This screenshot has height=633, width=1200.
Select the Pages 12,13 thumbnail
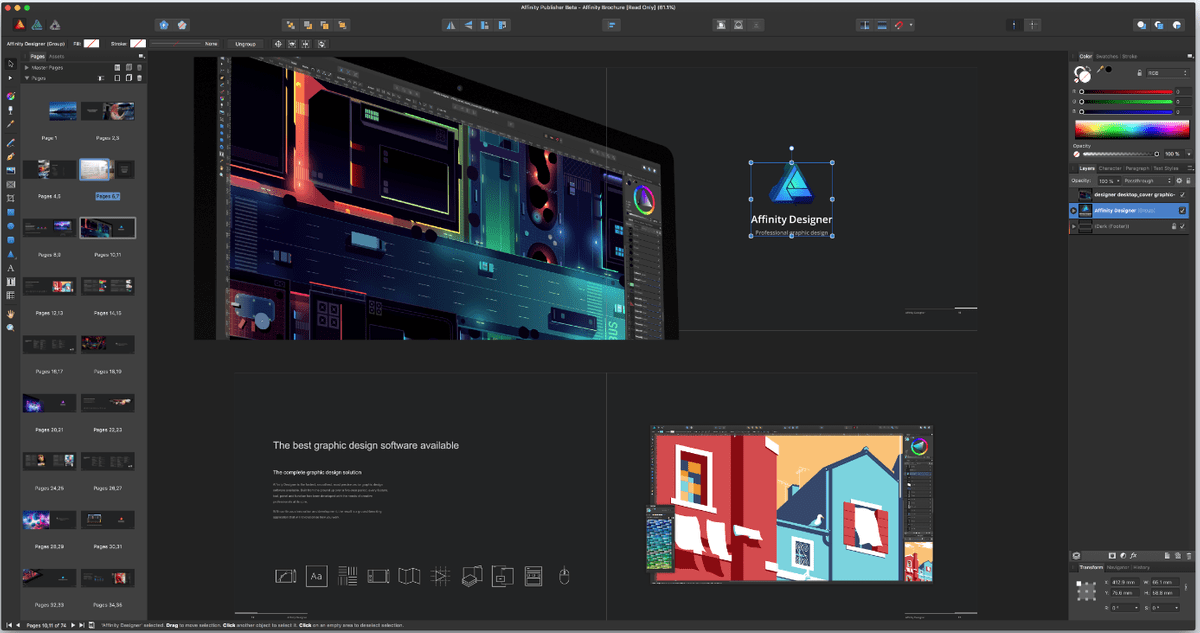[49, 286]
